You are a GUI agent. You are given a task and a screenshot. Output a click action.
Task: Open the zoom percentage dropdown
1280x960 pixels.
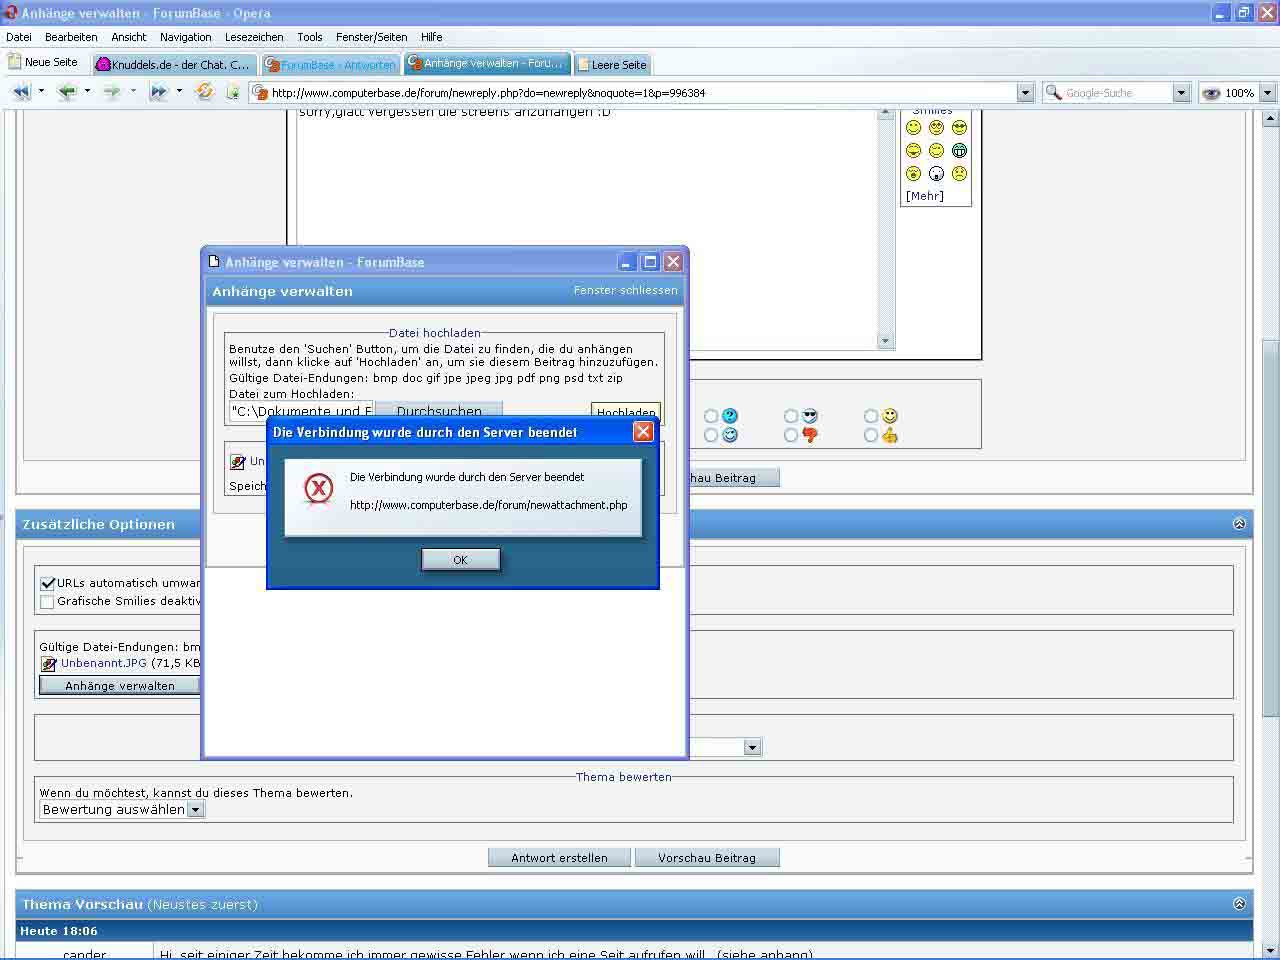[1267, 93]
